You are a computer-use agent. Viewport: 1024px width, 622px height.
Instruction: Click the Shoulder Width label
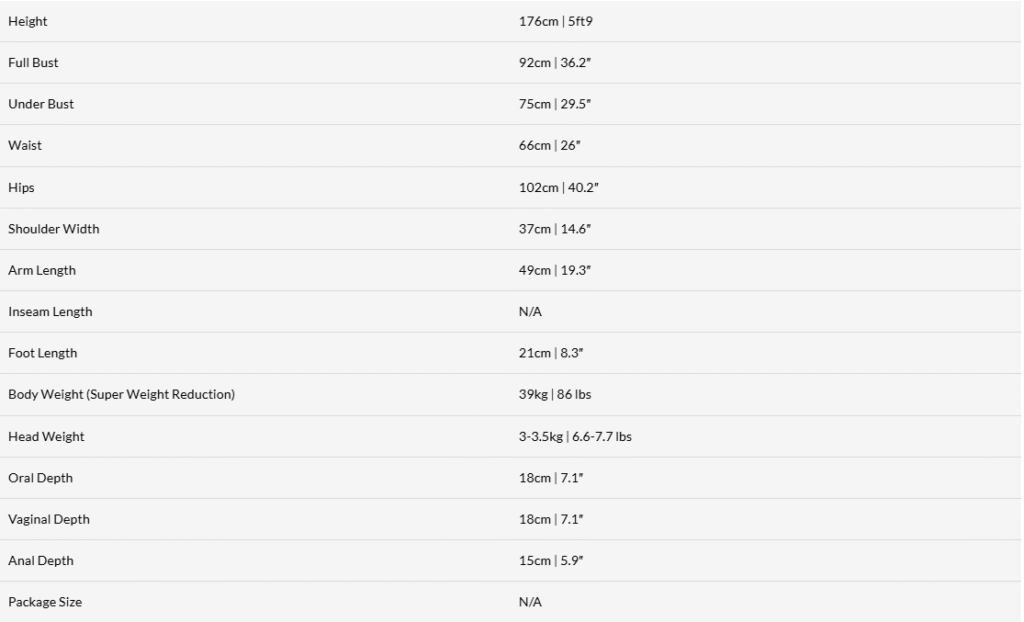click(54, 229)
